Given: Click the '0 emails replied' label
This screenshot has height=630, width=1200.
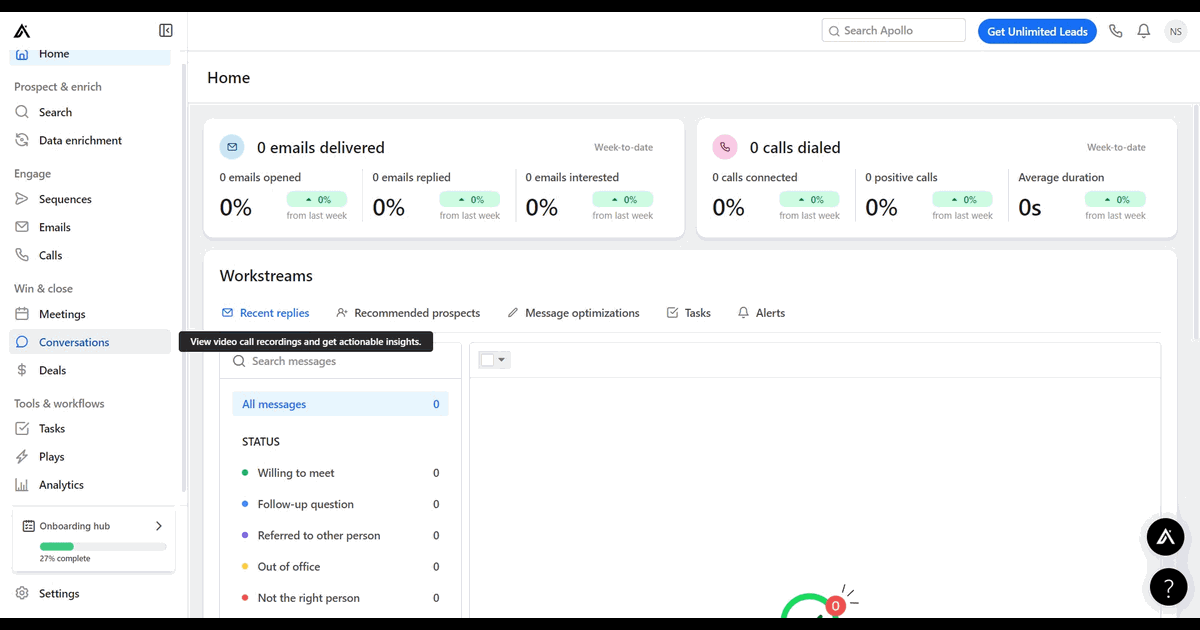Looking at the screenshot, I should pos(412,177).
